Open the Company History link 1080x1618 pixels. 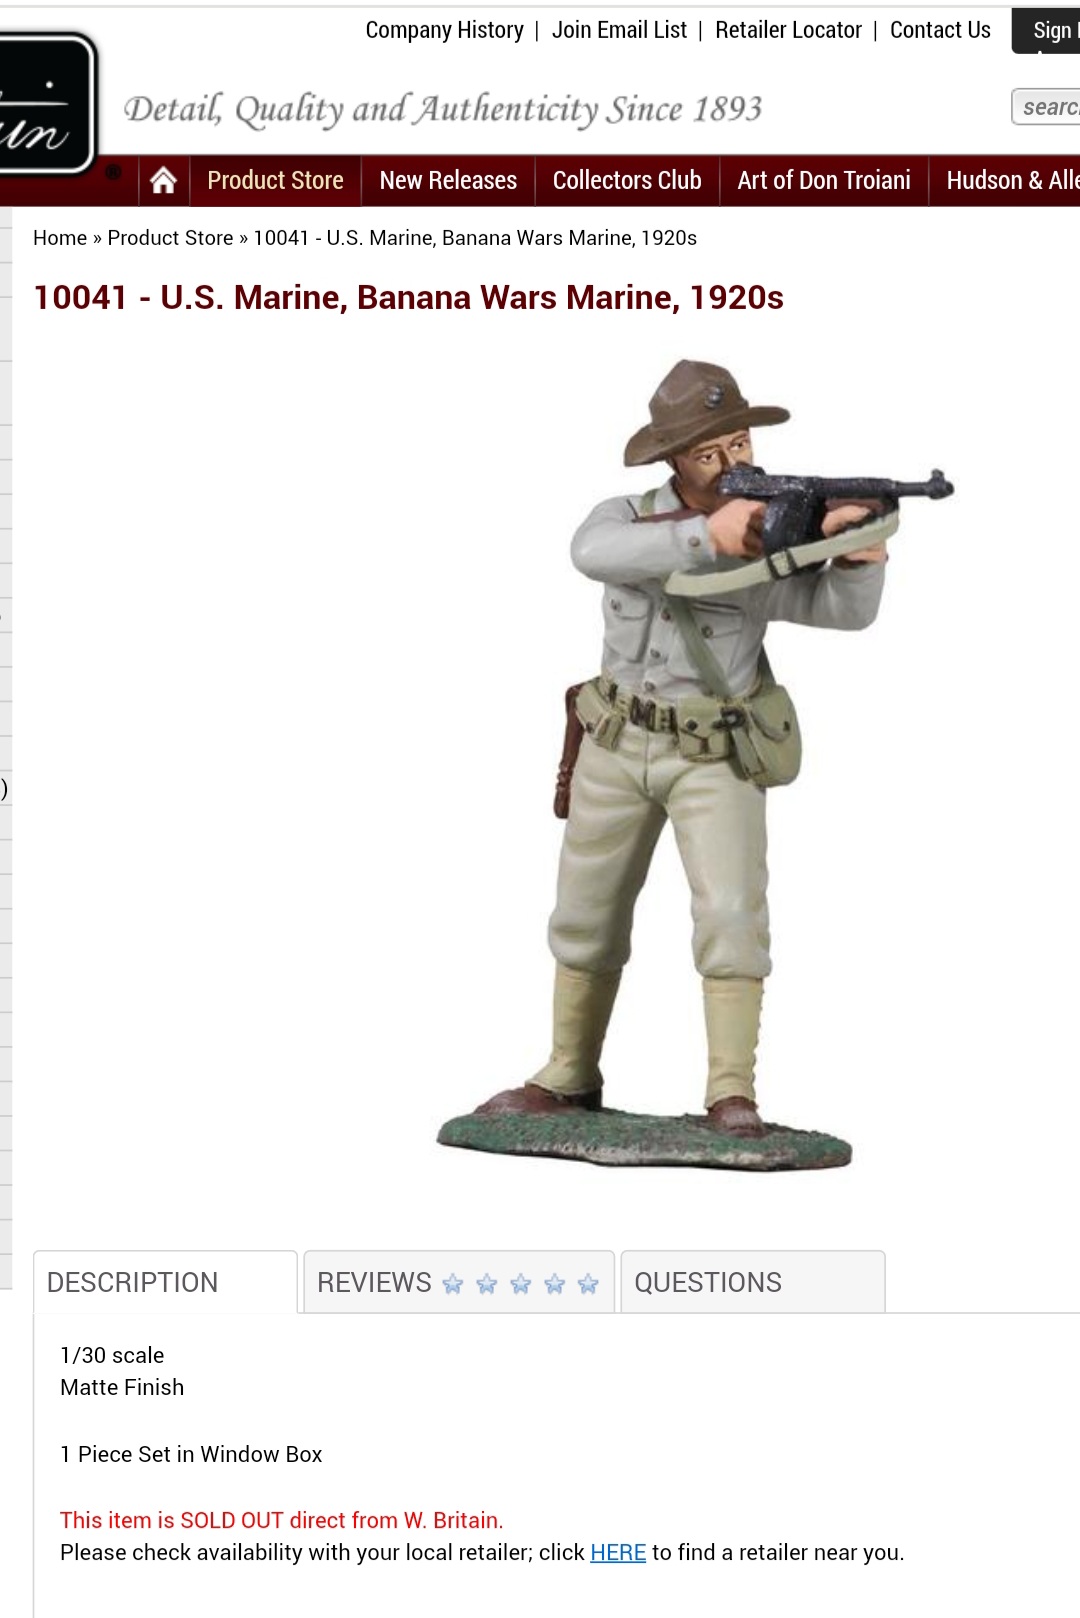(x=444, y=30)
